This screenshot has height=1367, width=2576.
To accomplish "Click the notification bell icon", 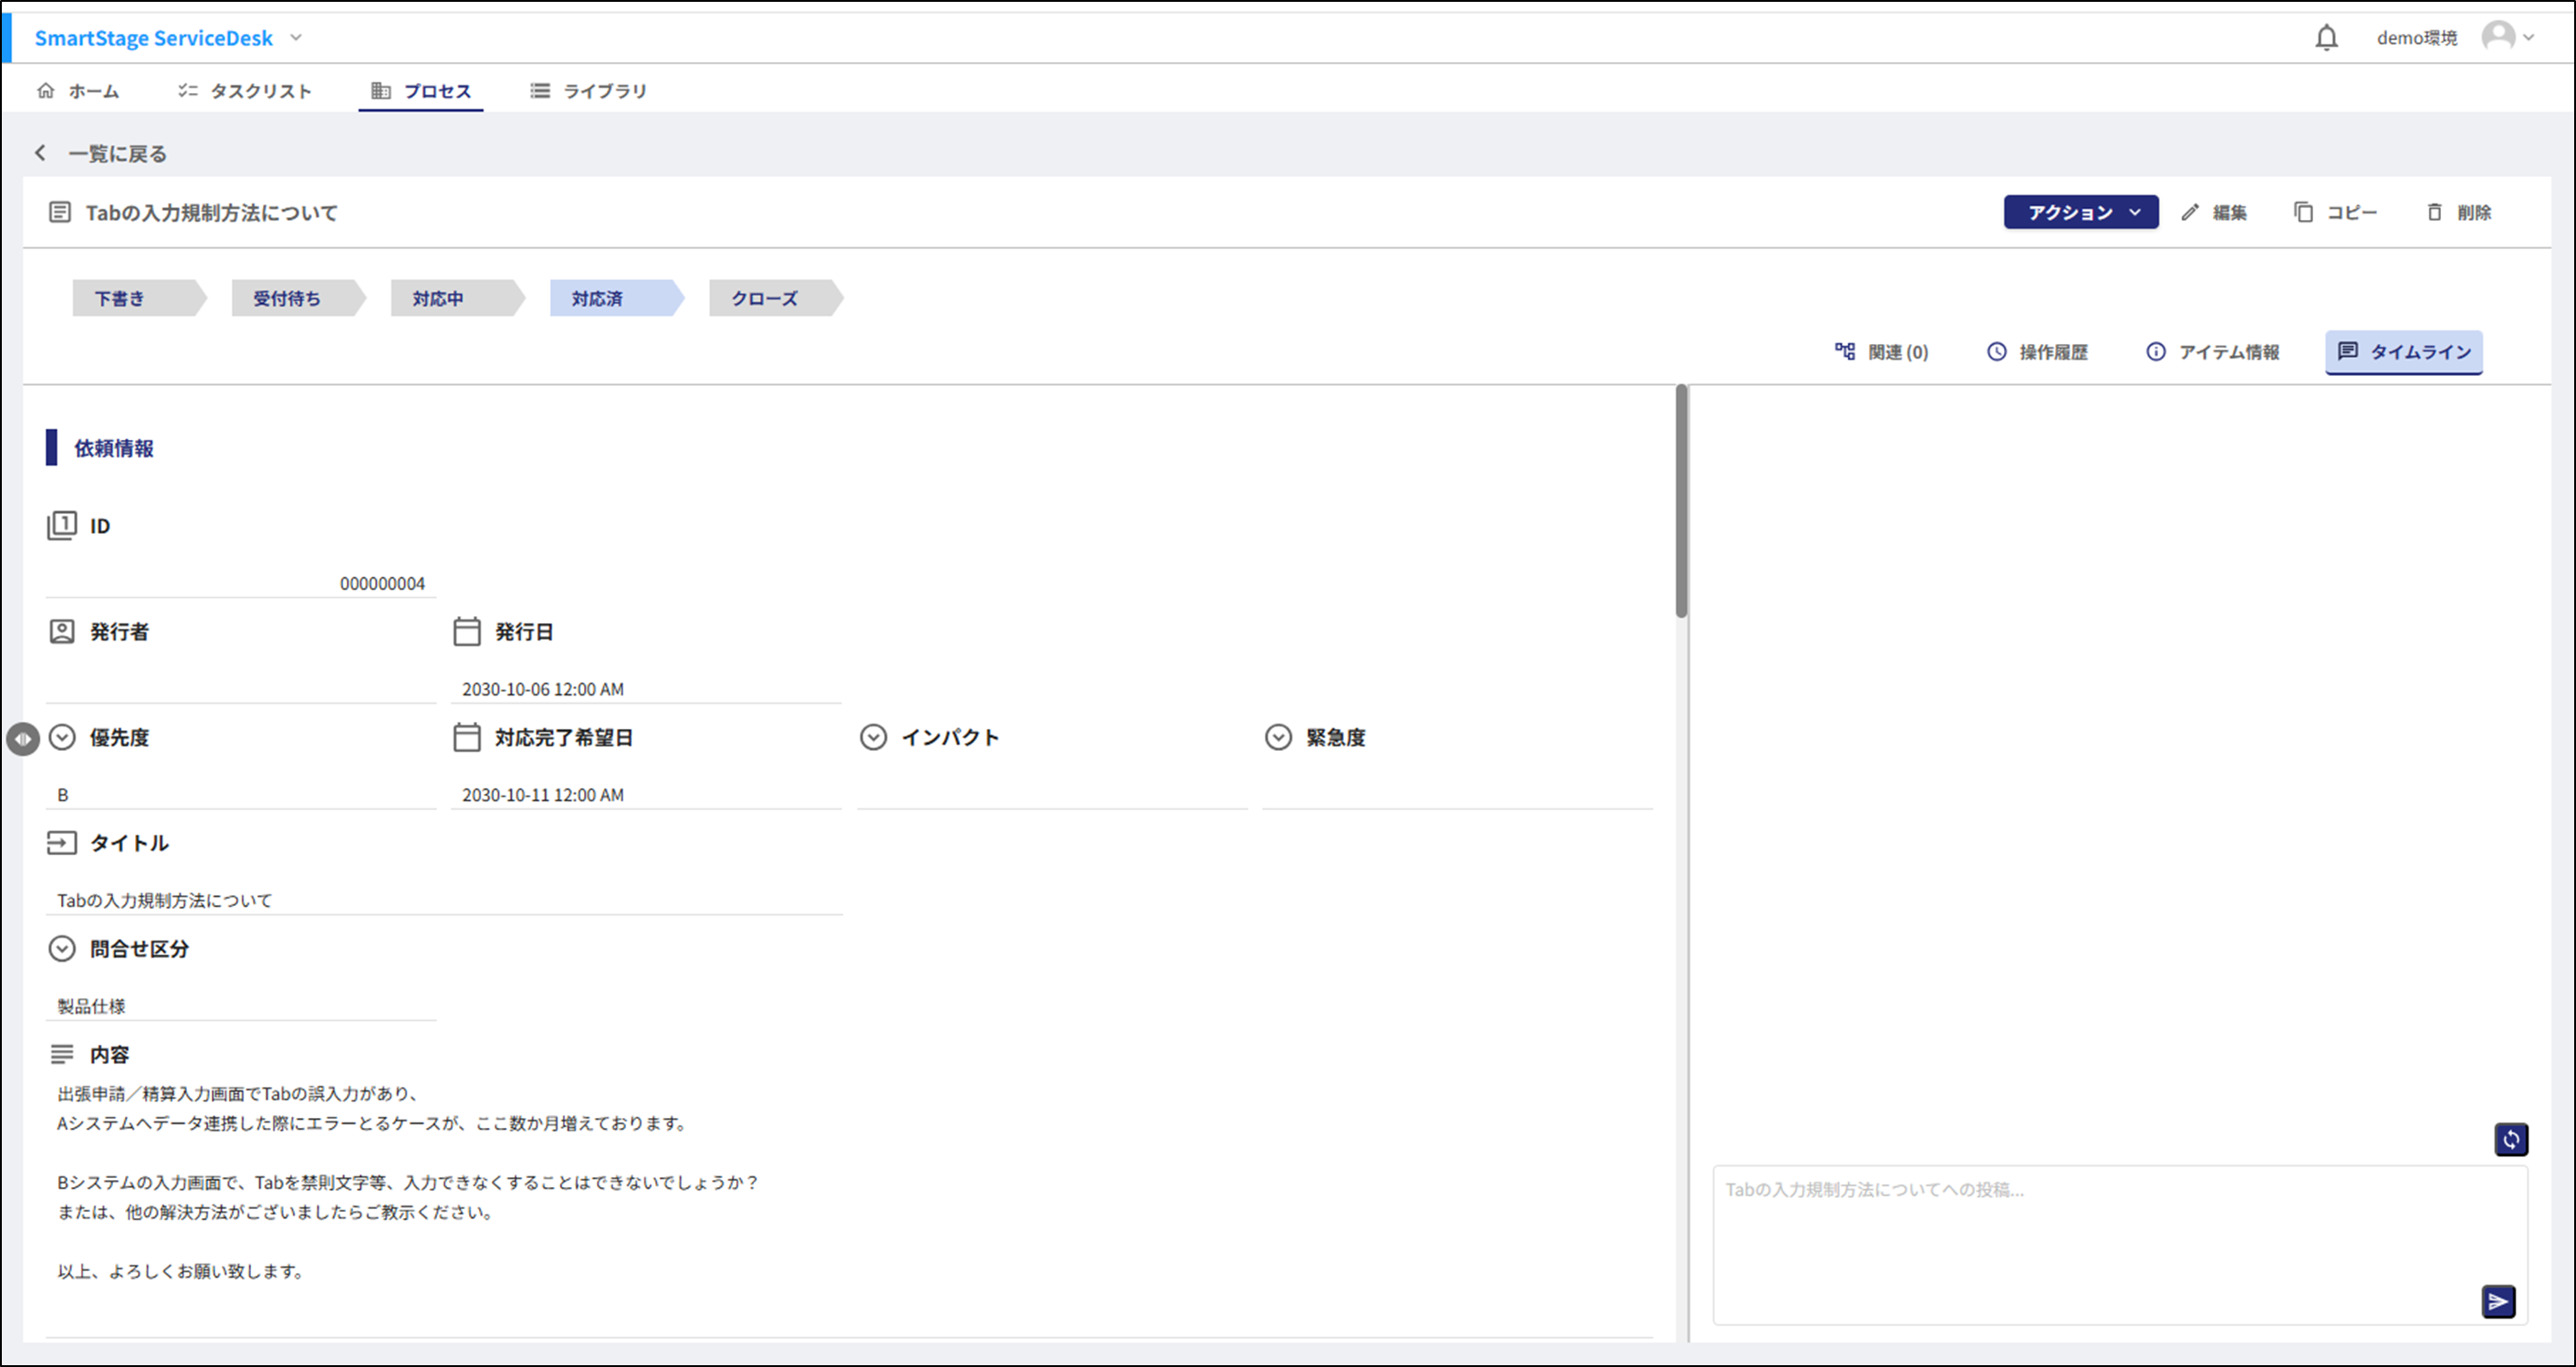I will tap(2326, 38).
